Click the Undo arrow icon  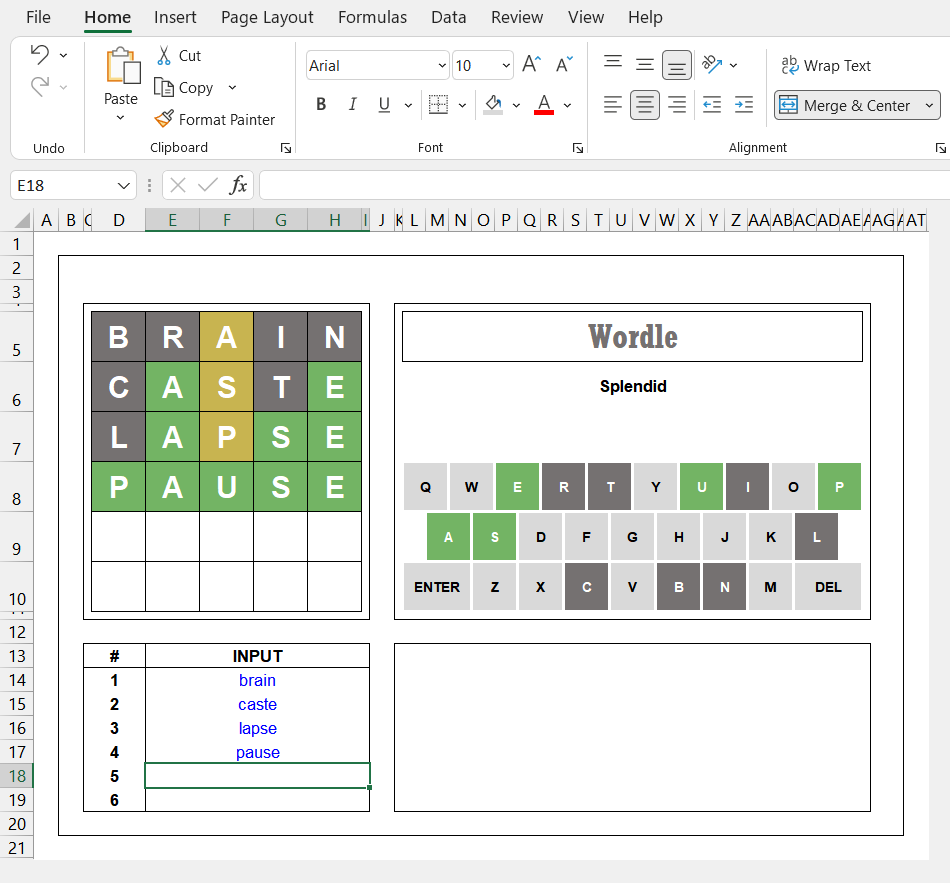point(38,55)
